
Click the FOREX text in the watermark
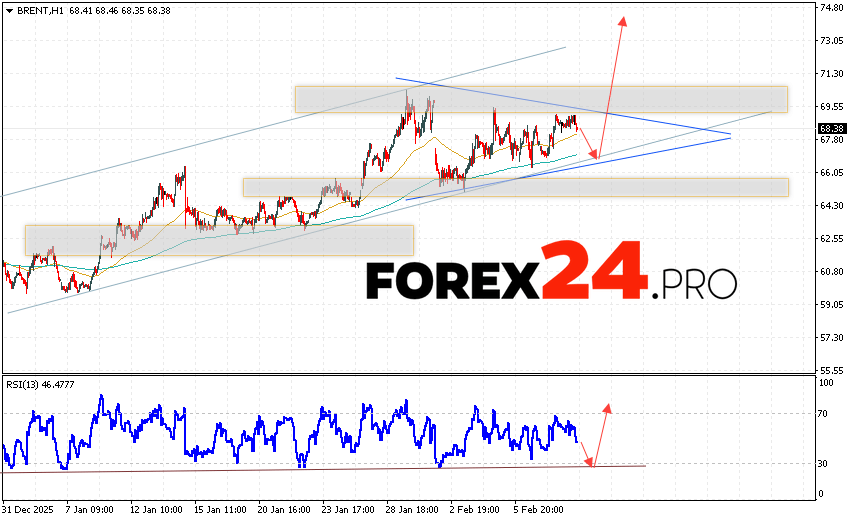[x=453, y=281]
